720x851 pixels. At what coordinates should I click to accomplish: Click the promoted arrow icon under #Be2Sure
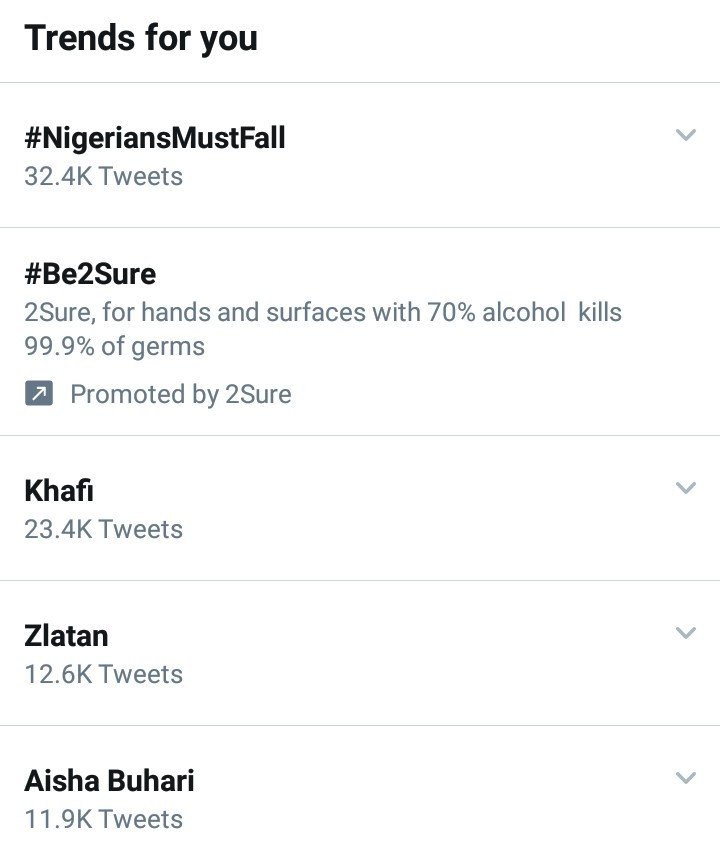click(x=38, y=394)
